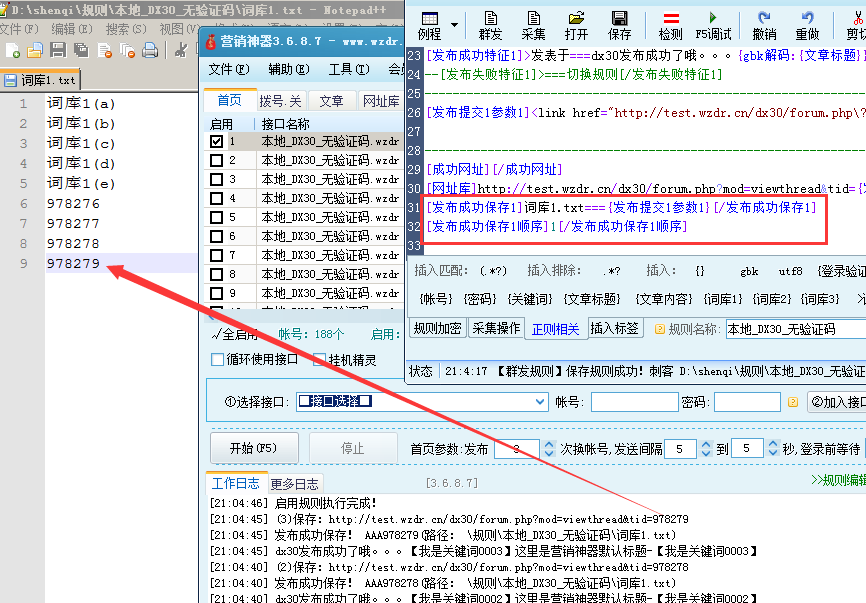Increase the 发布 publish count spinner
The width and height of the screenshot is (866, 603).
pos(549,444)
